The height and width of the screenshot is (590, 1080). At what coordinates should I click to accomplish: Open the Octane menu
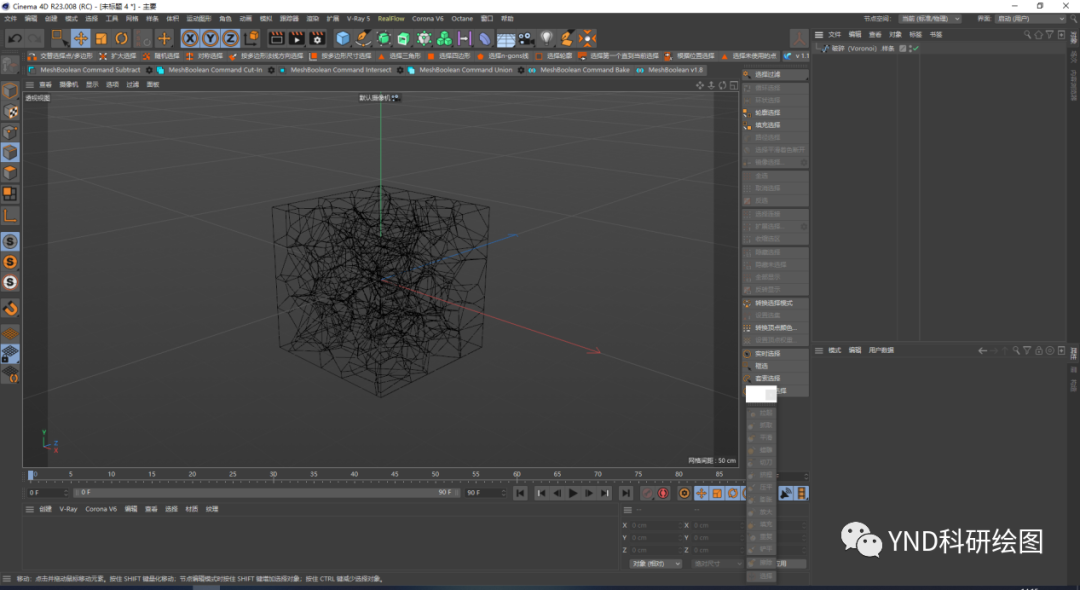pyautogui.click(x=461, y=19)
